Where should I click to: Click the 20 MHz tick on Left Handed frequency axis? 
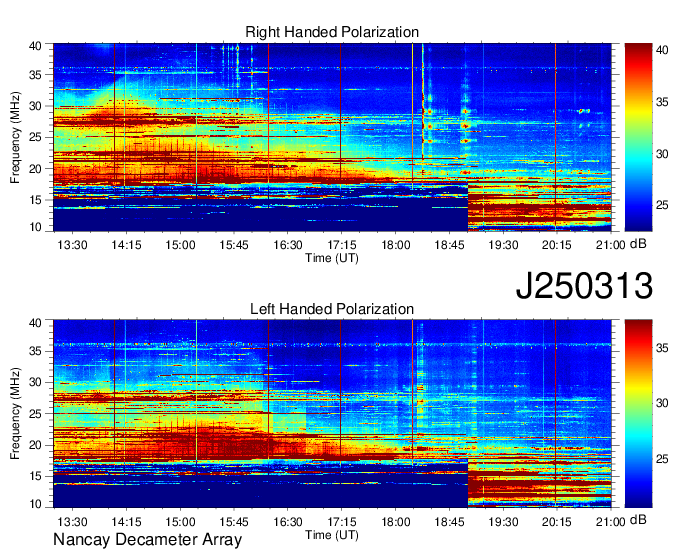pos(35,445)
